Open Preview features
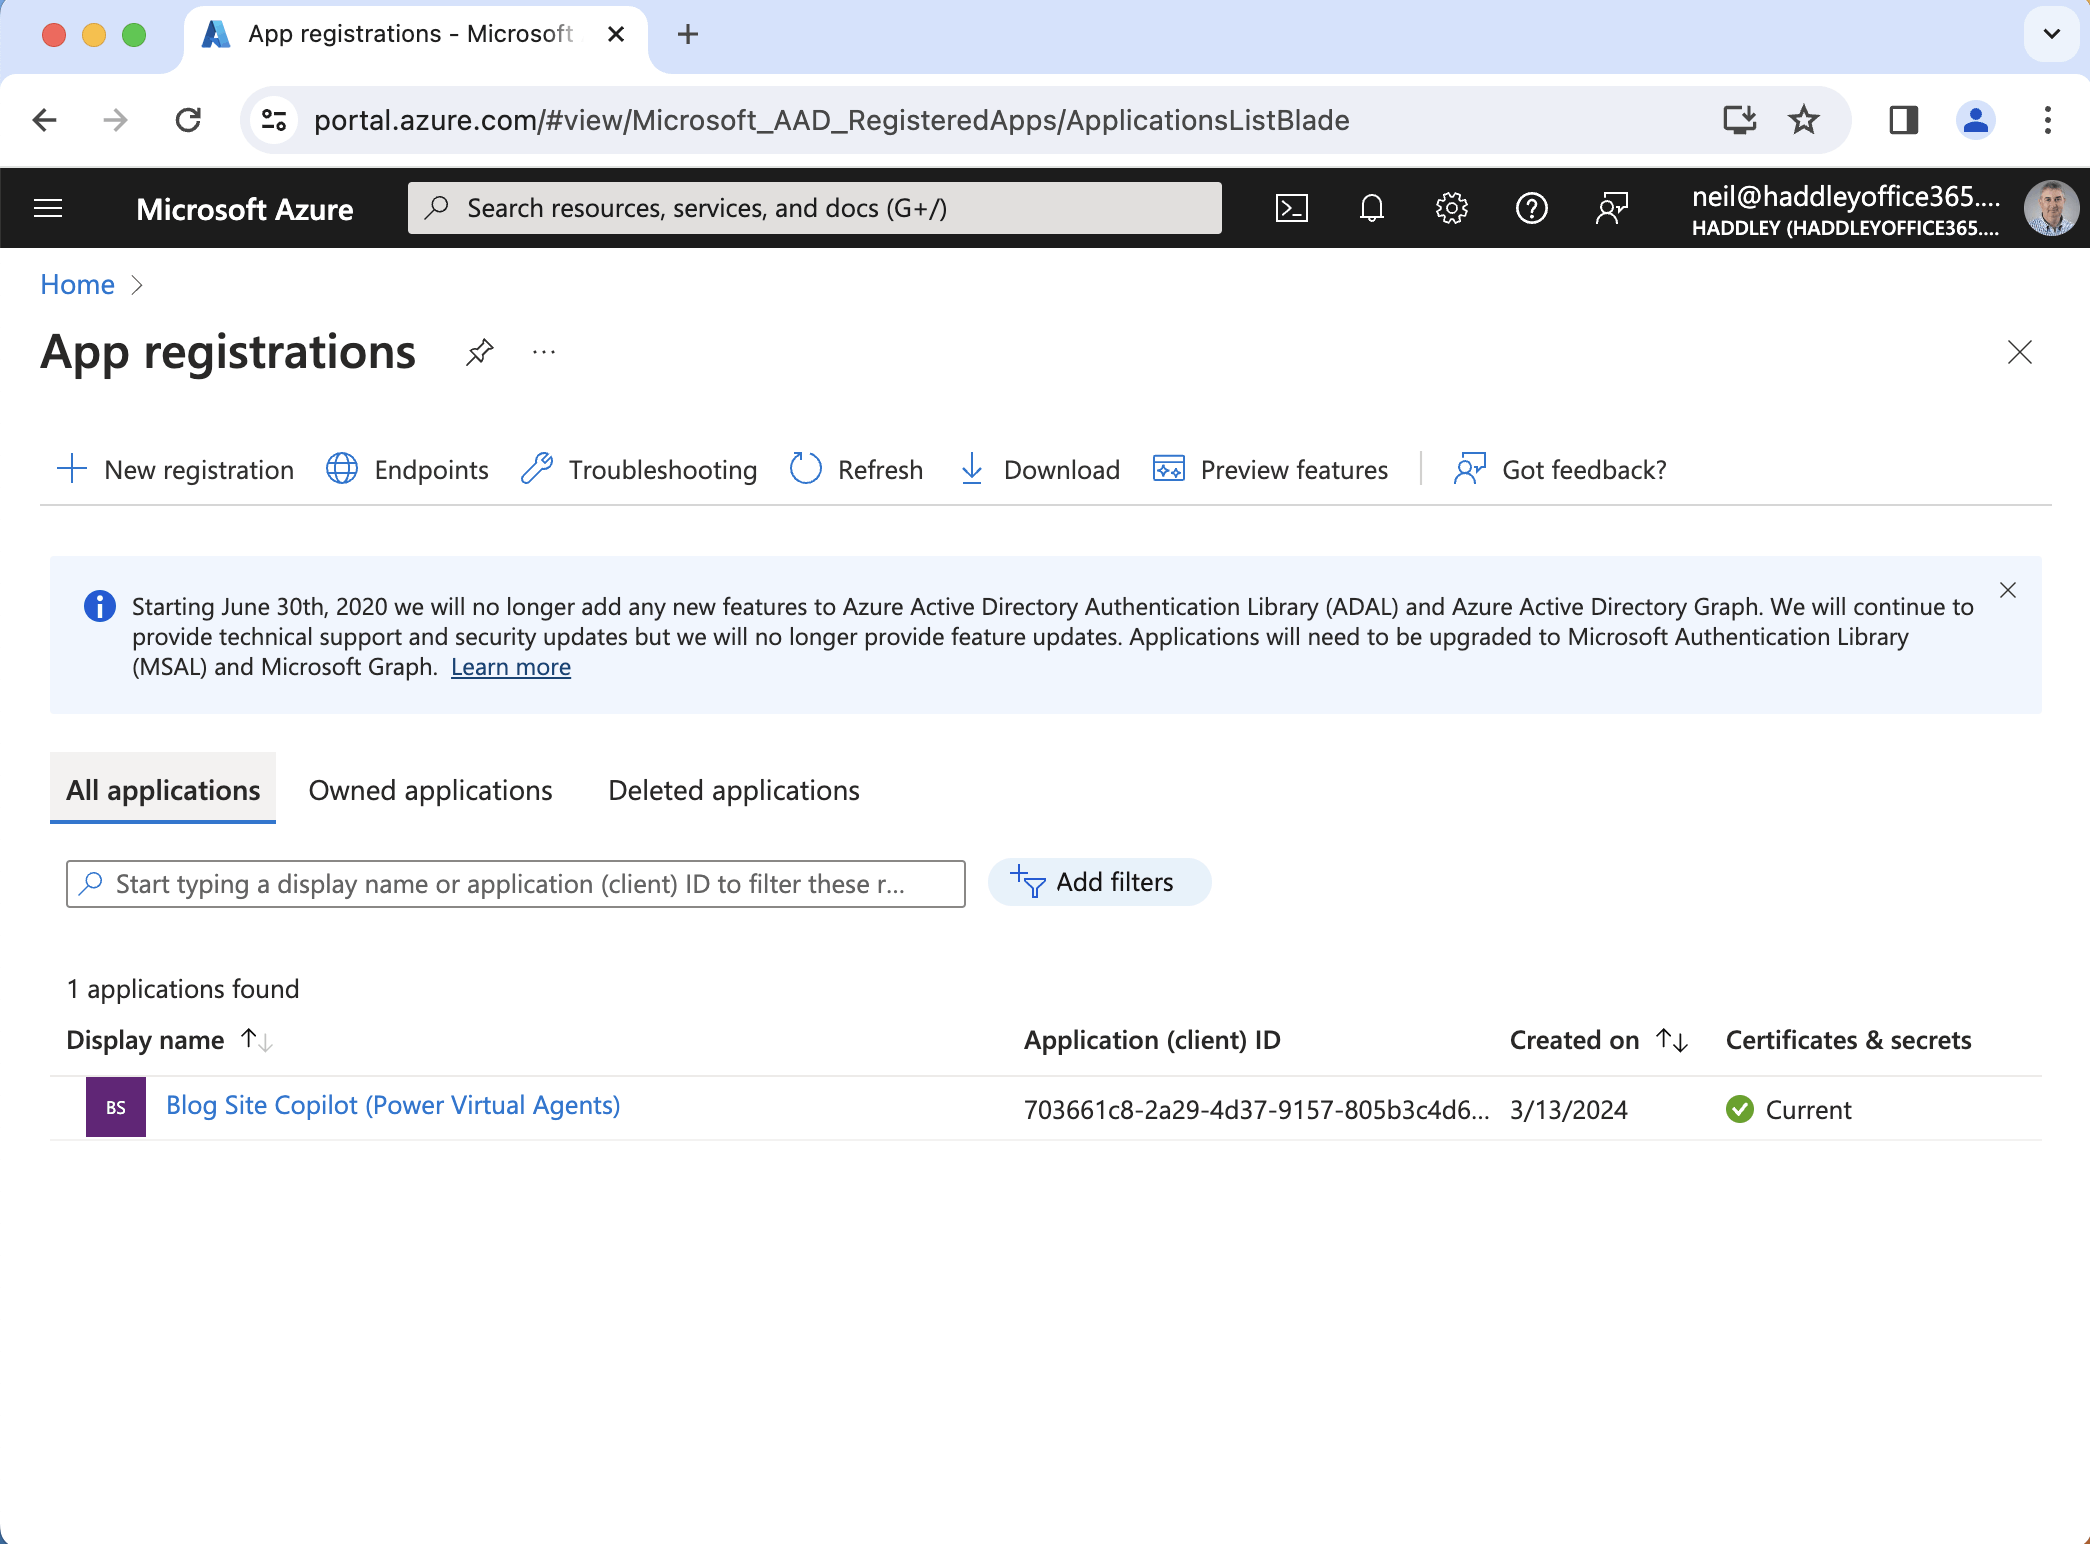 click(x=1270, y=469)
